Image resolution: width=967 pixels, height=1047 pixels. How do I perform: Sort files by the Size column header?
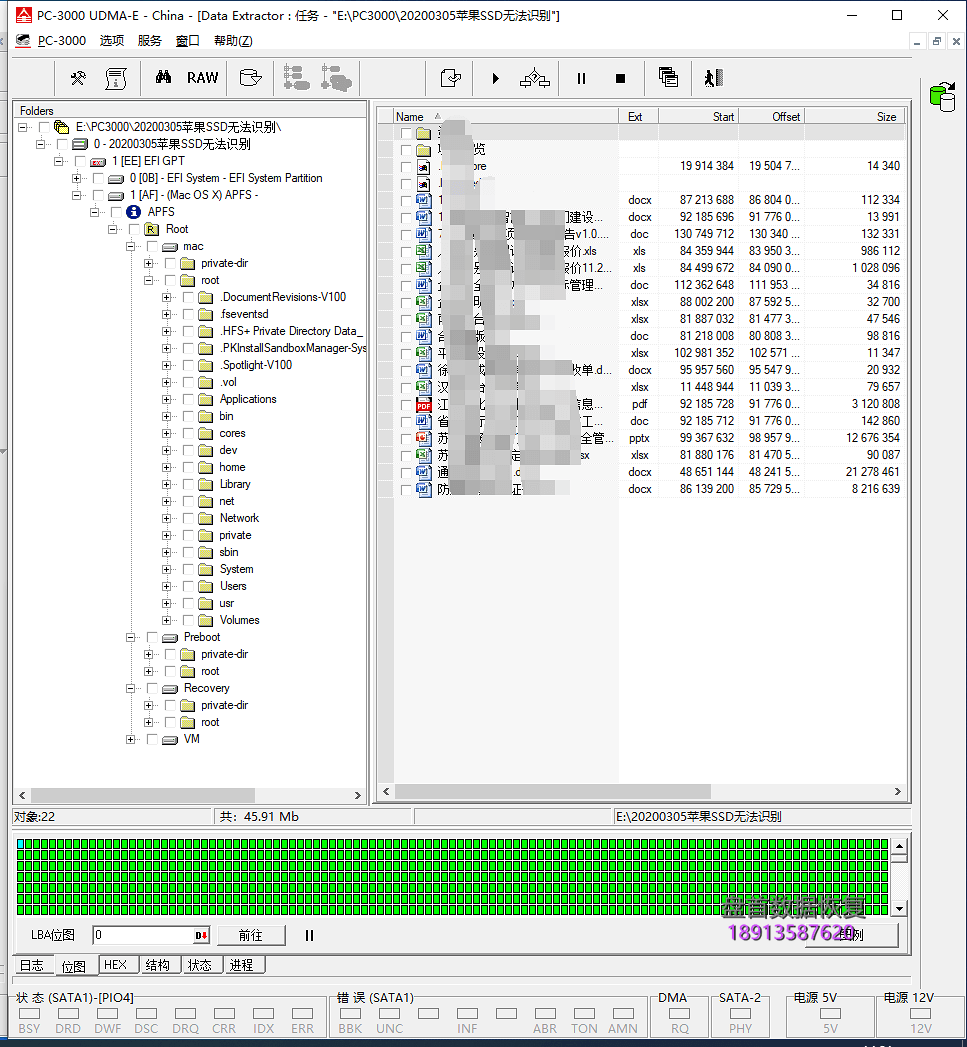pos(855,117)
